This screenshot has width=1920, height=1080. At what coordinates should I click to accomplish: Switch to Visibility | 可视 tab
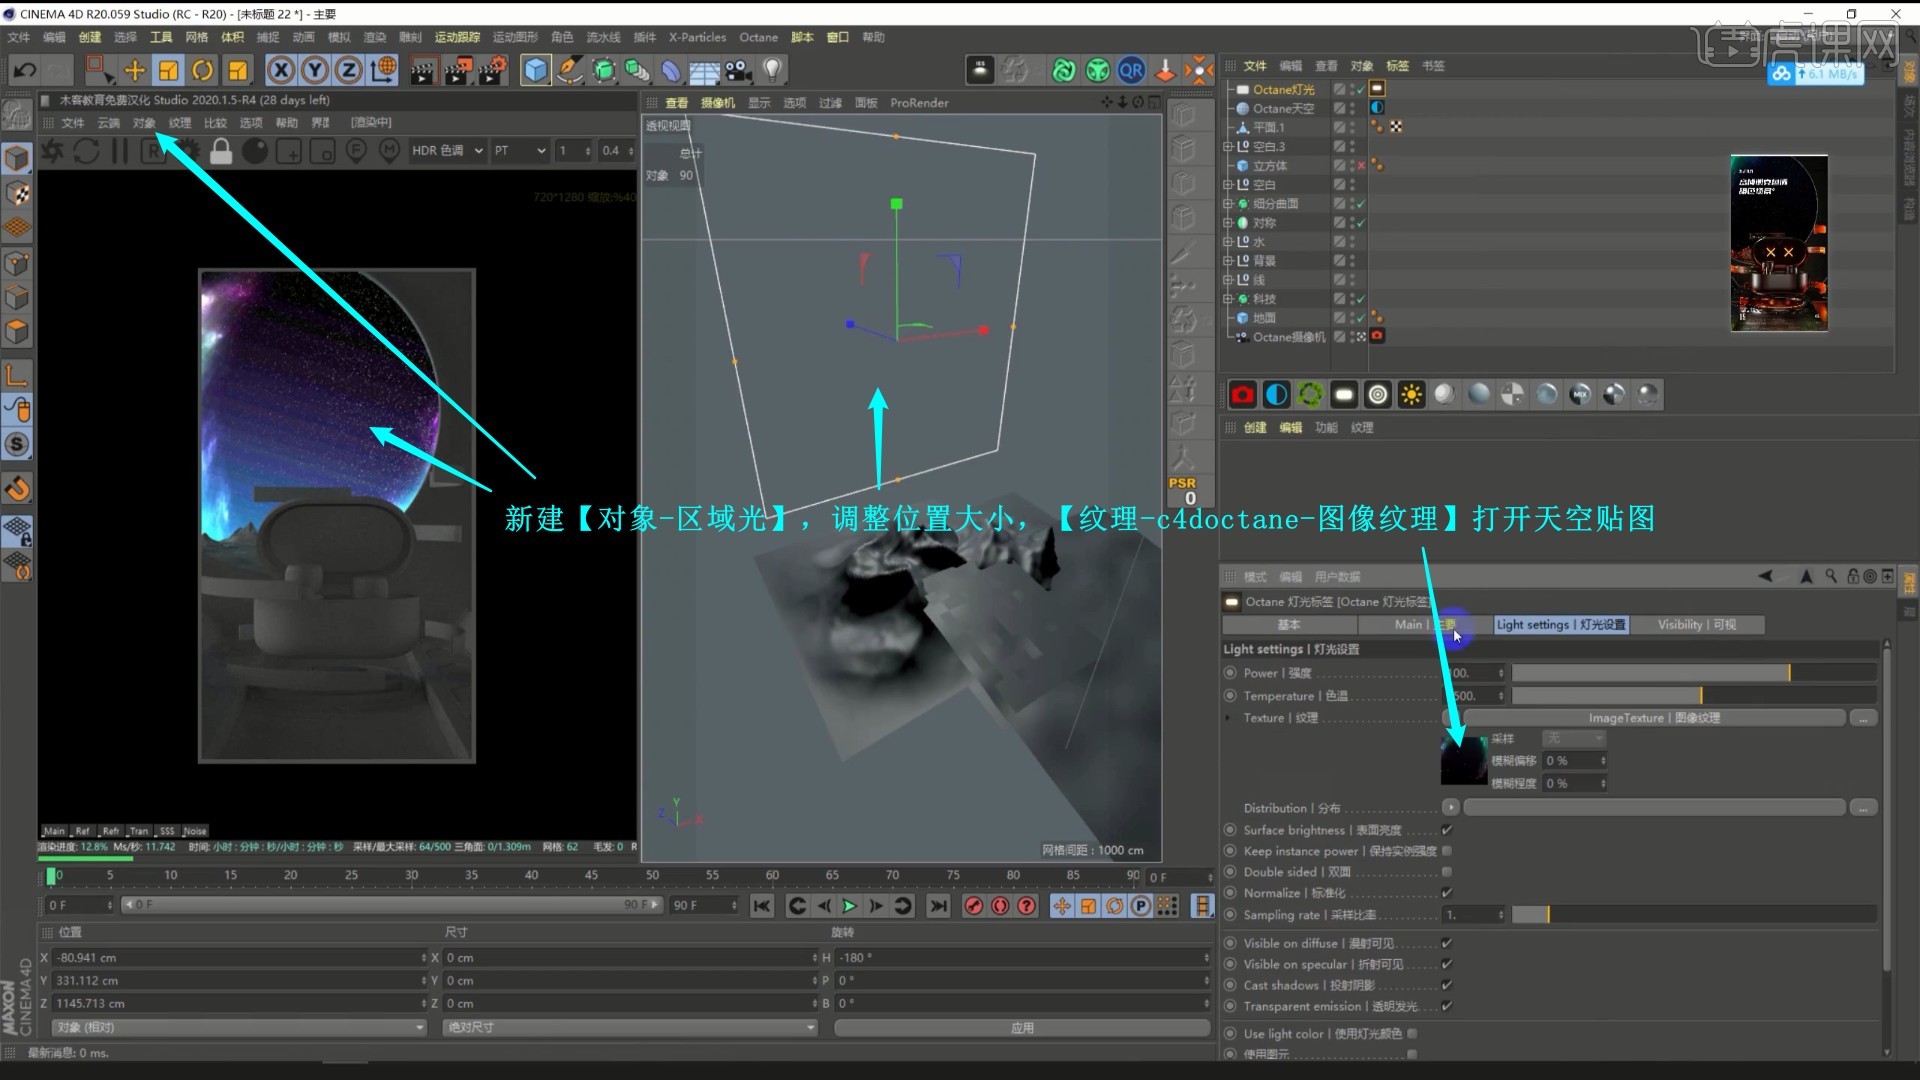(x=1696, y=625)
